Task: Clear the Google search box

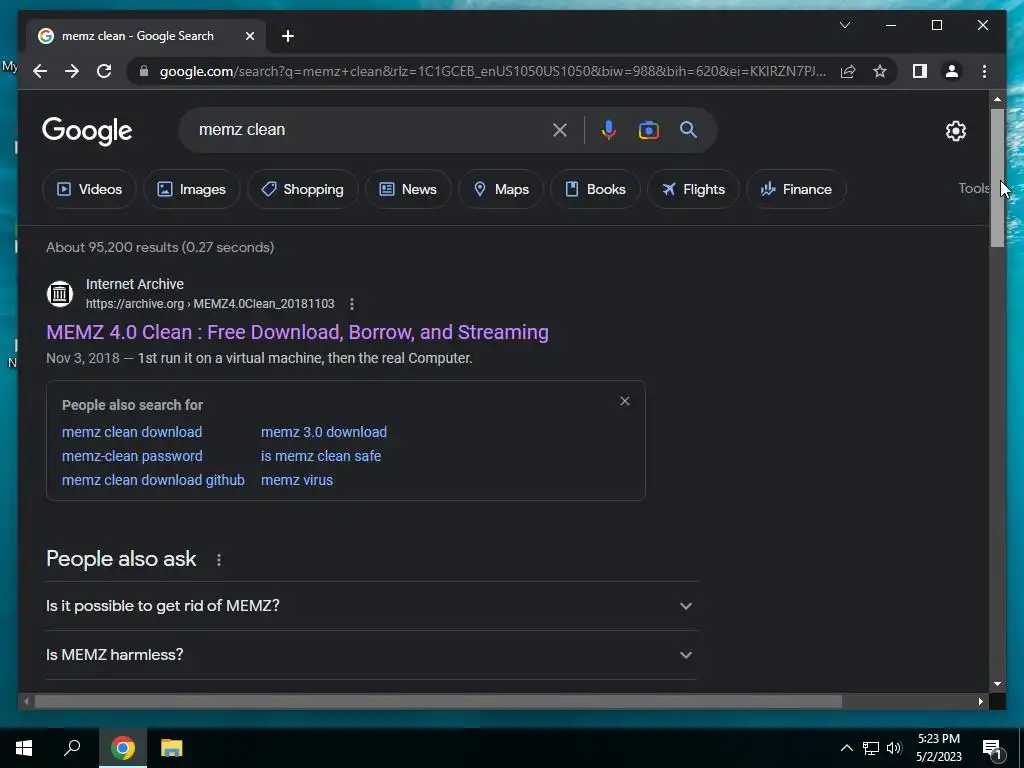Action: [x=560, y=130]
